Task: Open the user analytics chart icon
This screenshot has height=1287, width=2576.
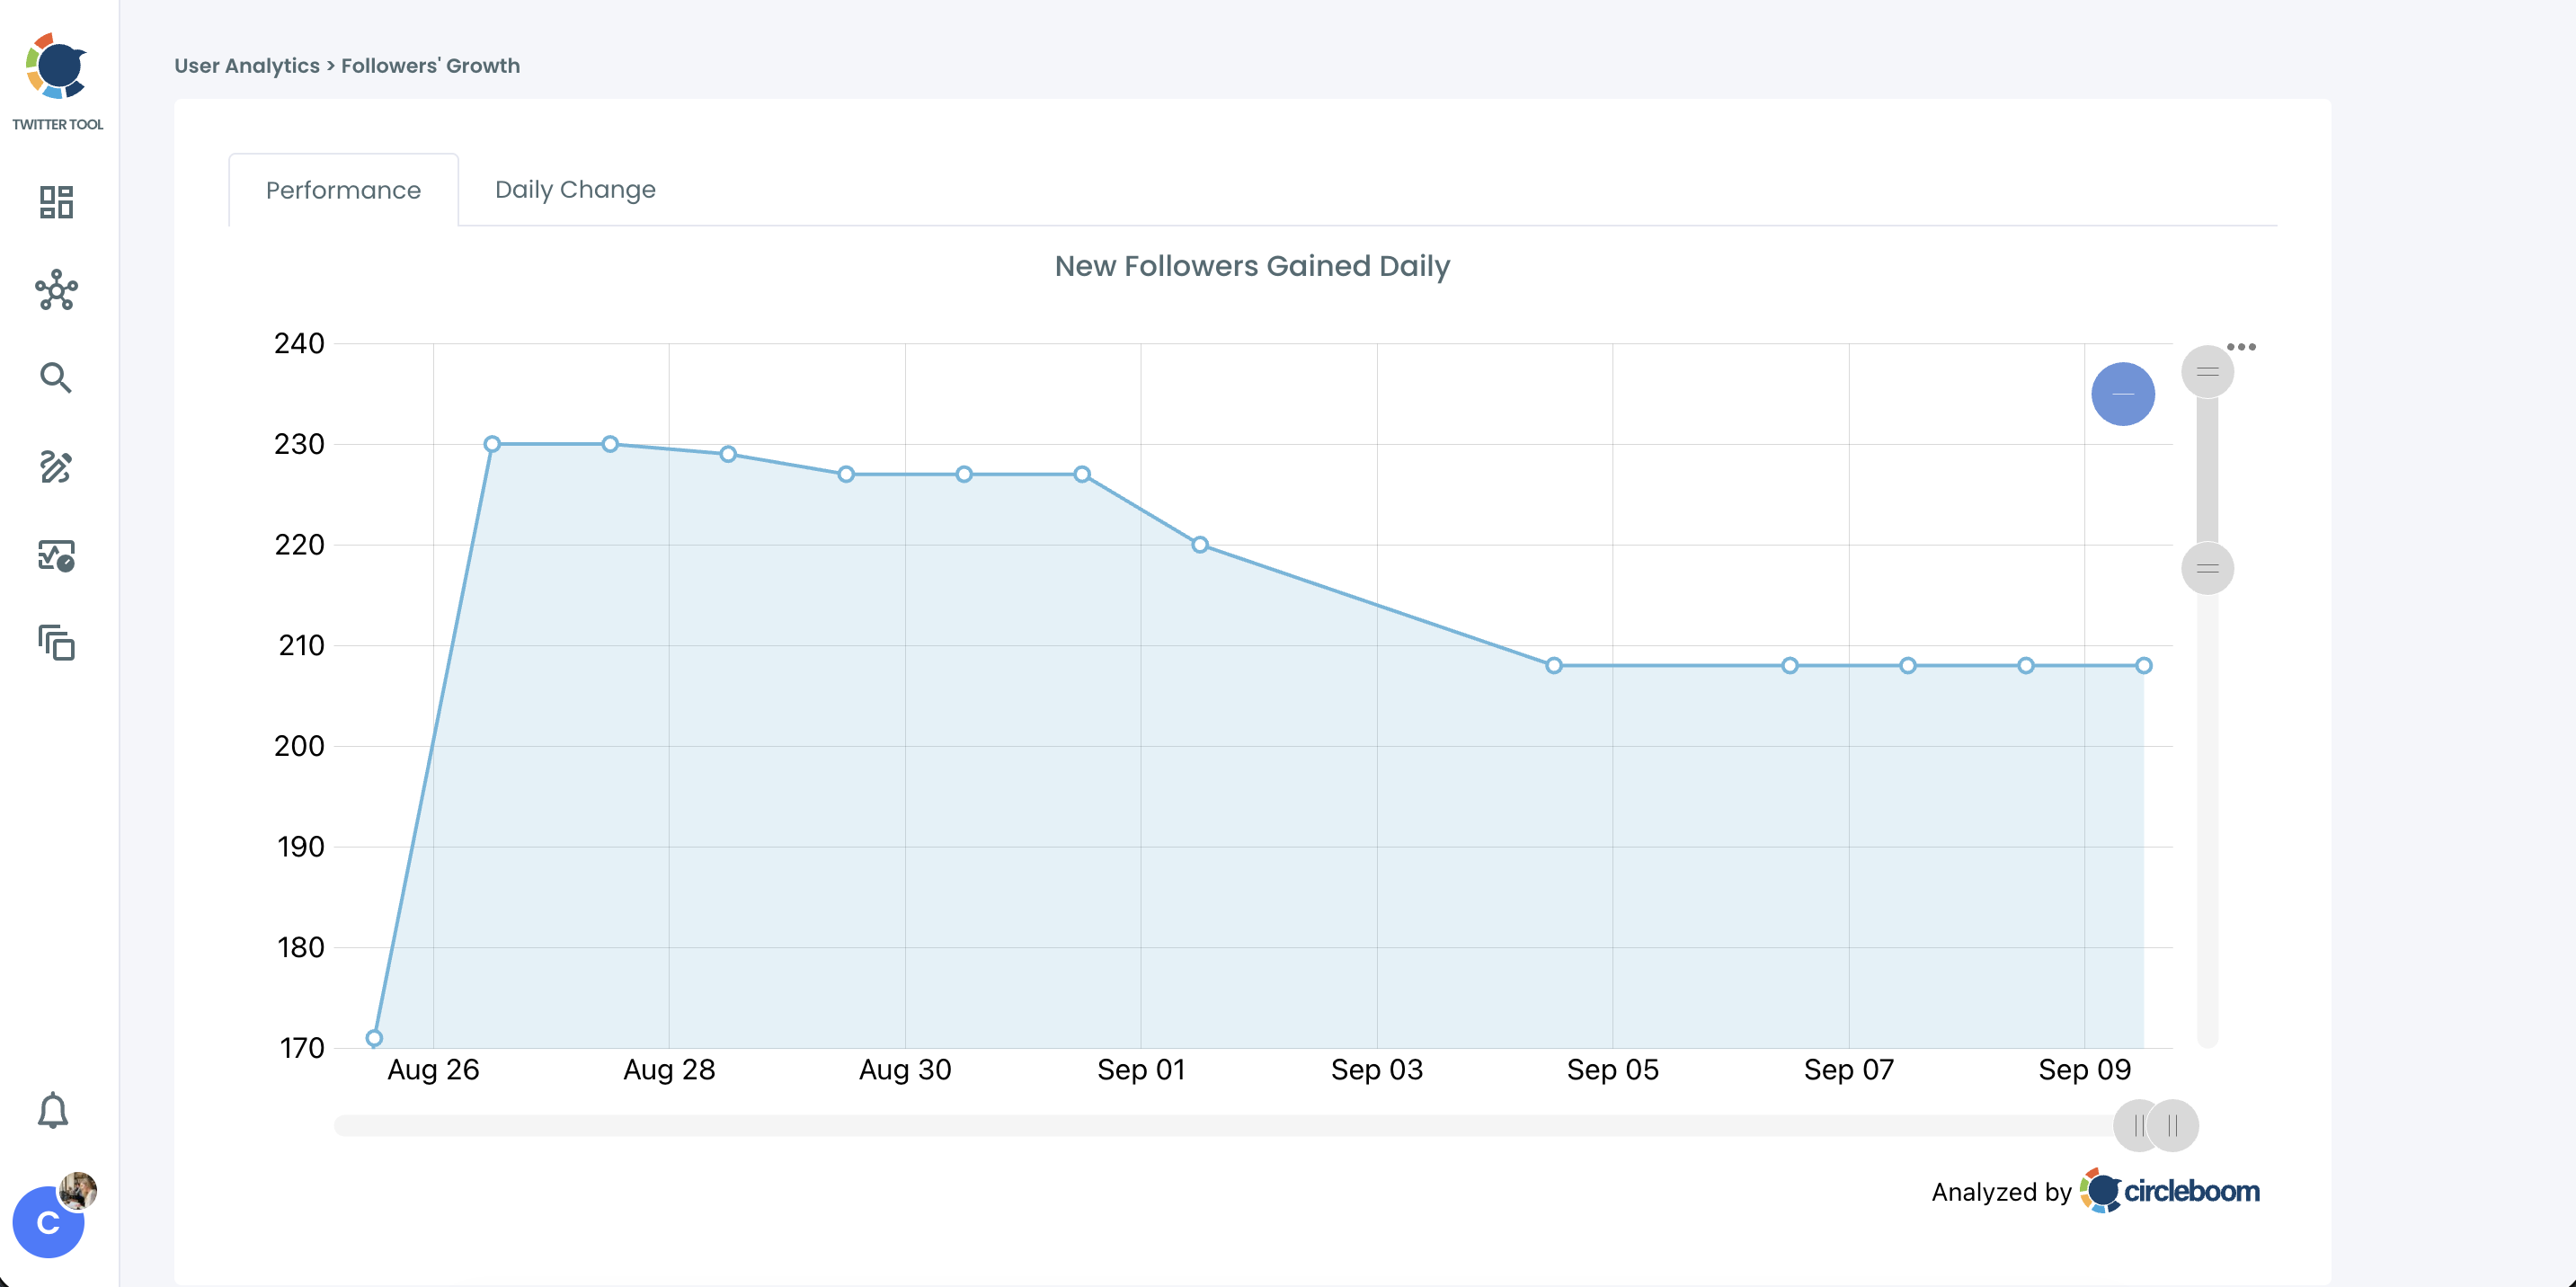Action: [x=56, y=555]
